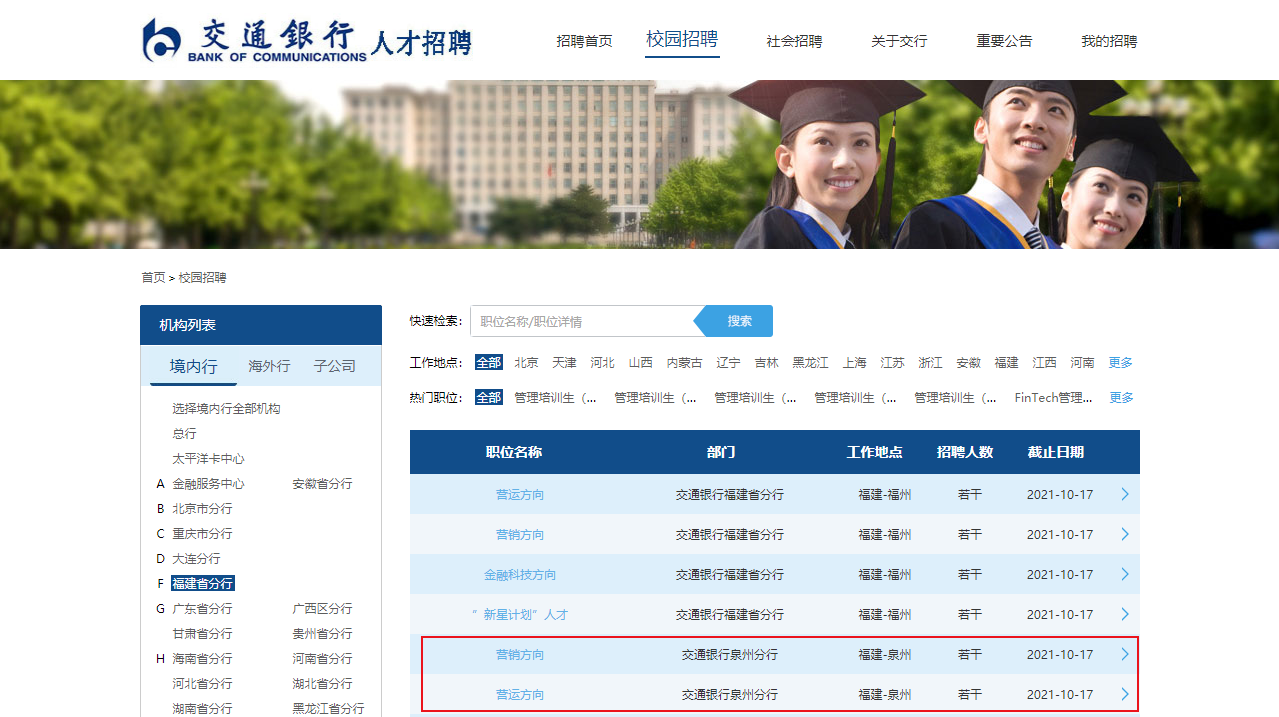Select 太平洋卡中心 in institution list

click(208, 458)
